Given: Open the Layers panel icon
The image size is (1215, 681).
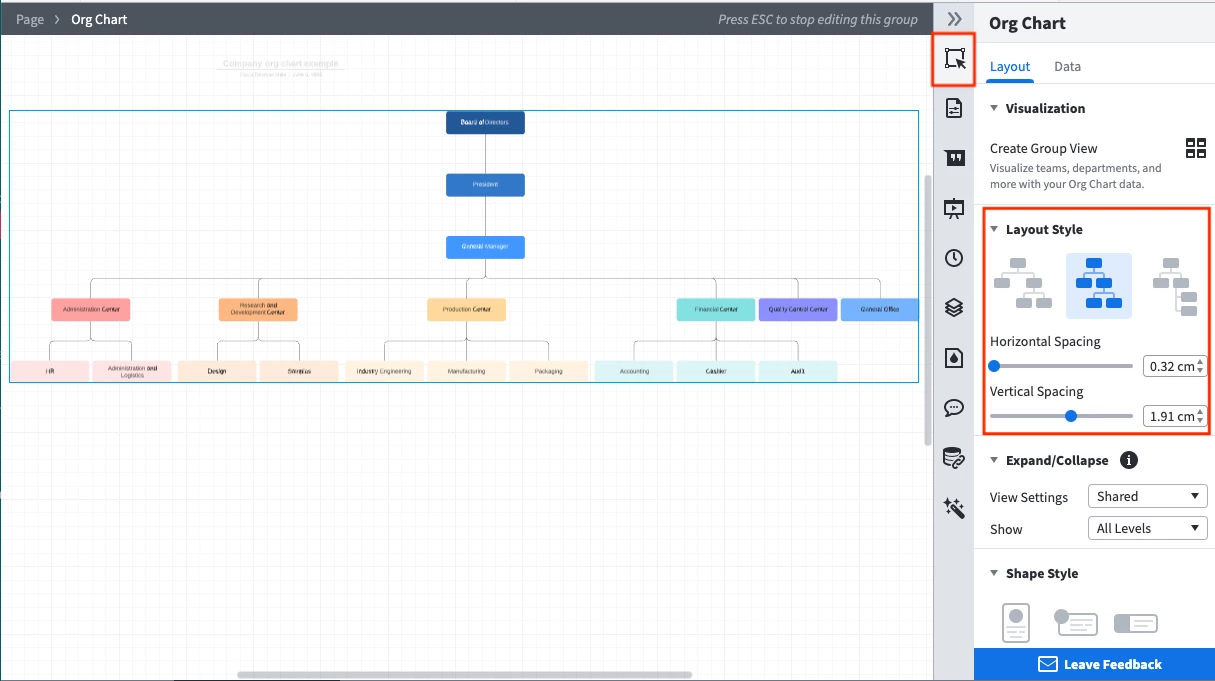Looking at the screenshot, I should click(954, 307).
